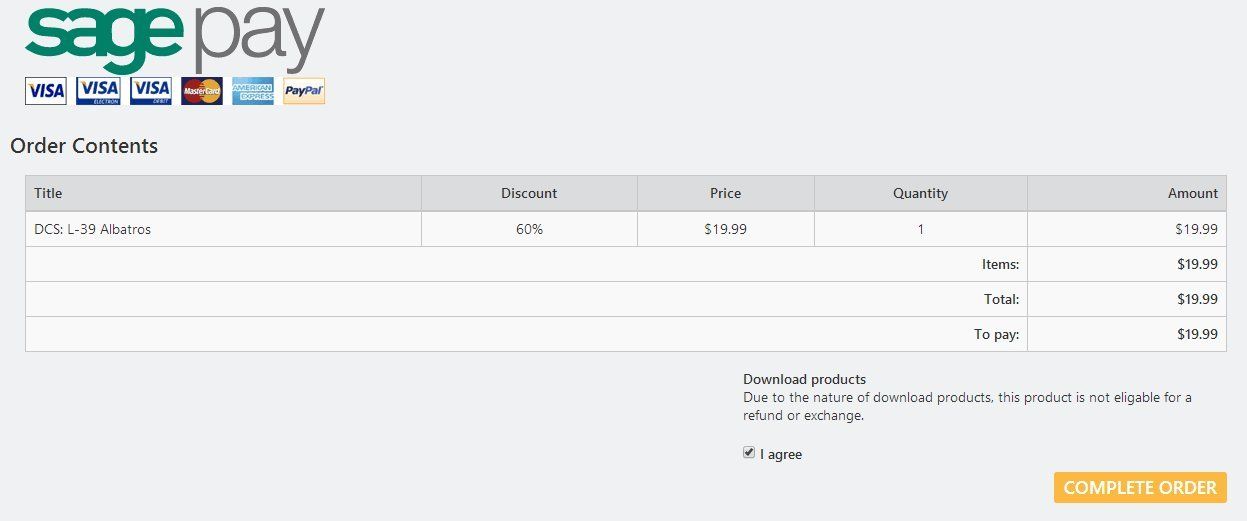Screen dimensions: 1247x521
Task: Click the "Total:" row label
Action: pos(1001,299)
